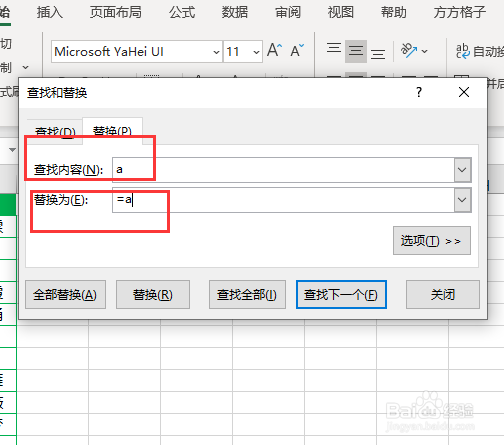
Task: Expand the name box dropdown arrow
Action: pos(12,150)
